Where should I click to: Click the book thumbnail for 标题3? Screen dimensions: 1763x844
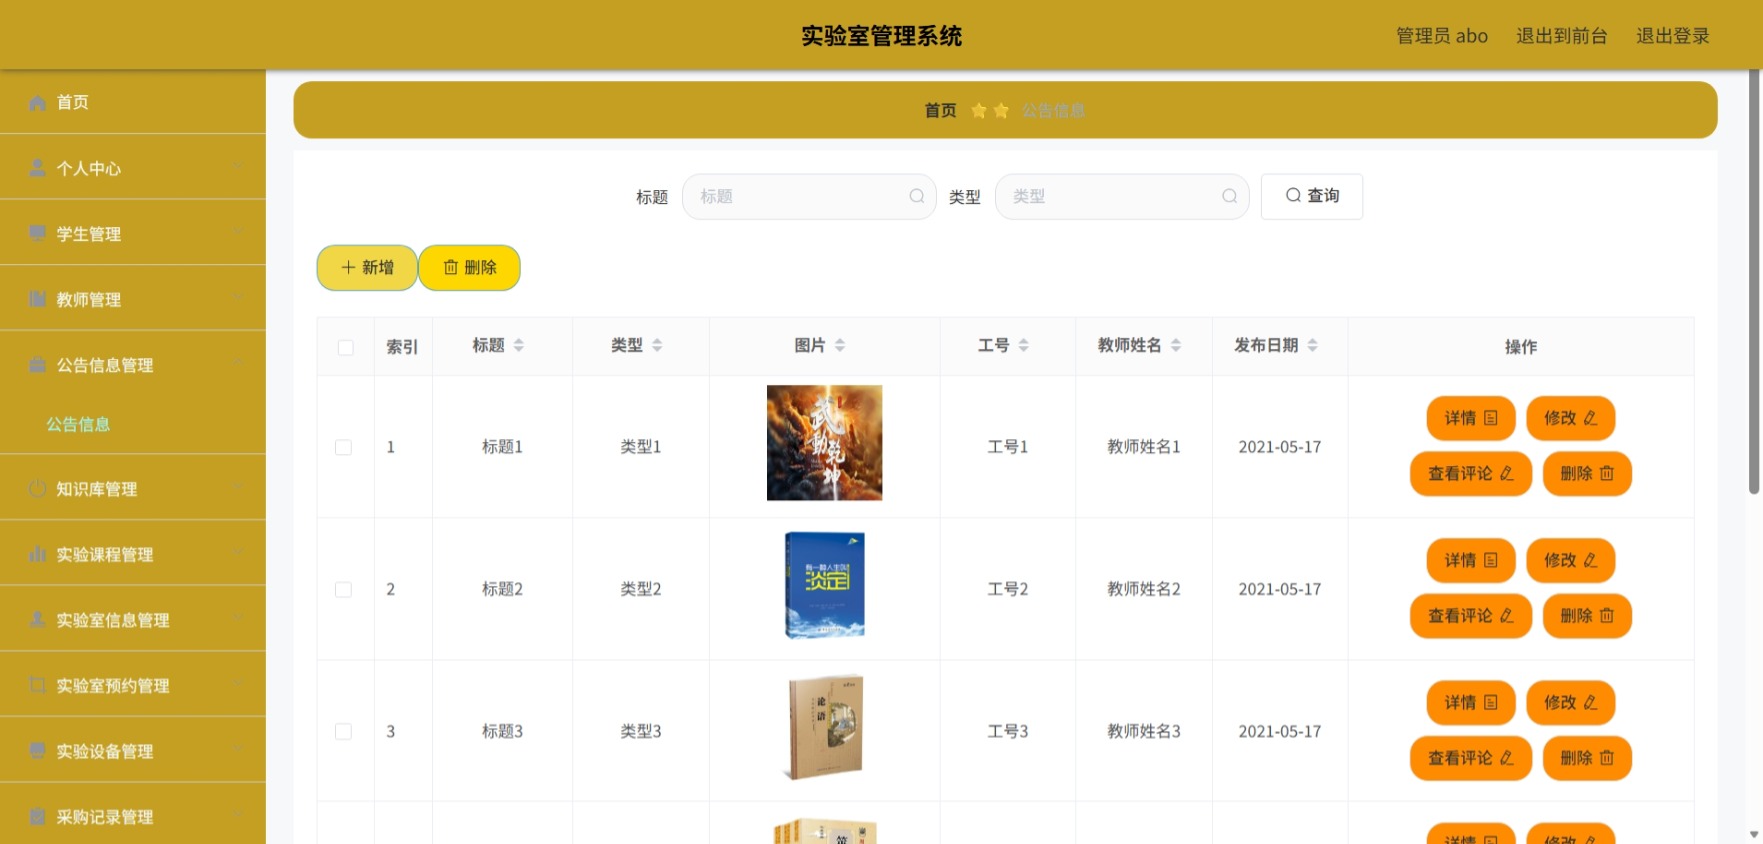823,727
